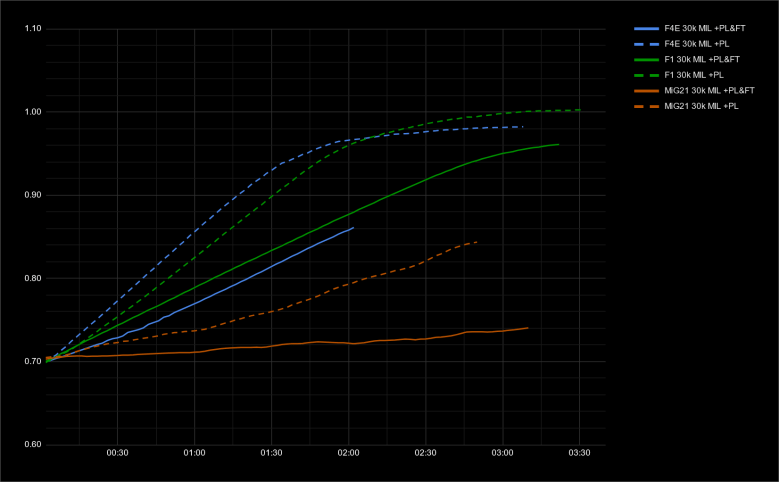The image size is (779, 482).
Task: Click the dashed blue legend line swatch
Action: [x=646, y=44]
